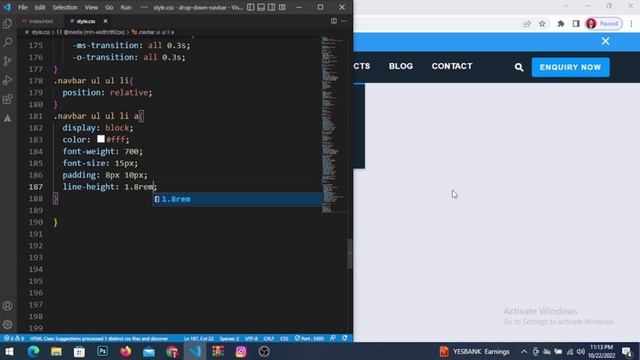Toggle primary side bar layout icon in title bar
This screenshot has width=640, height=360.
click(251, 7)
